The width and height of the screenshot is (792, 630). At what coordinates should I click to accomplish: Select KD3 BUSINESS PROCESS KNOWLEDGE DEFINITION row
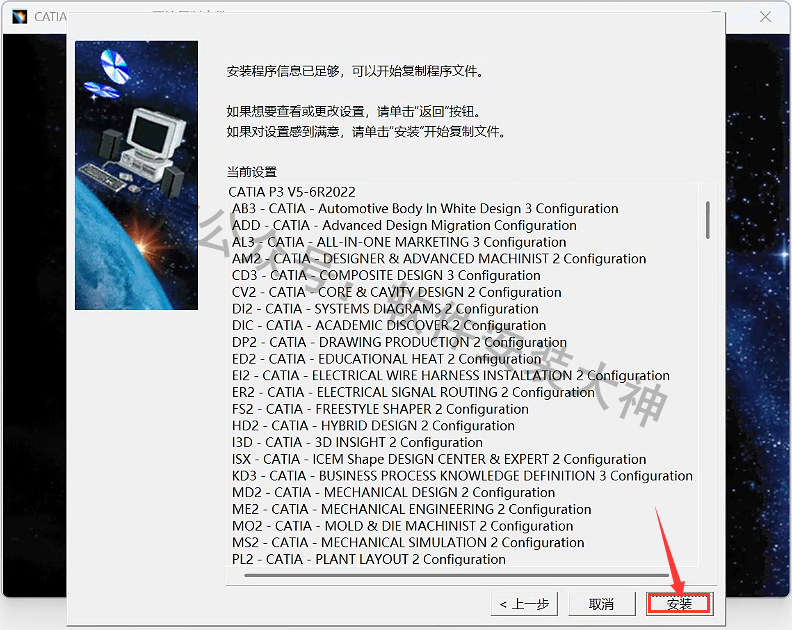(x=462, y=475)
